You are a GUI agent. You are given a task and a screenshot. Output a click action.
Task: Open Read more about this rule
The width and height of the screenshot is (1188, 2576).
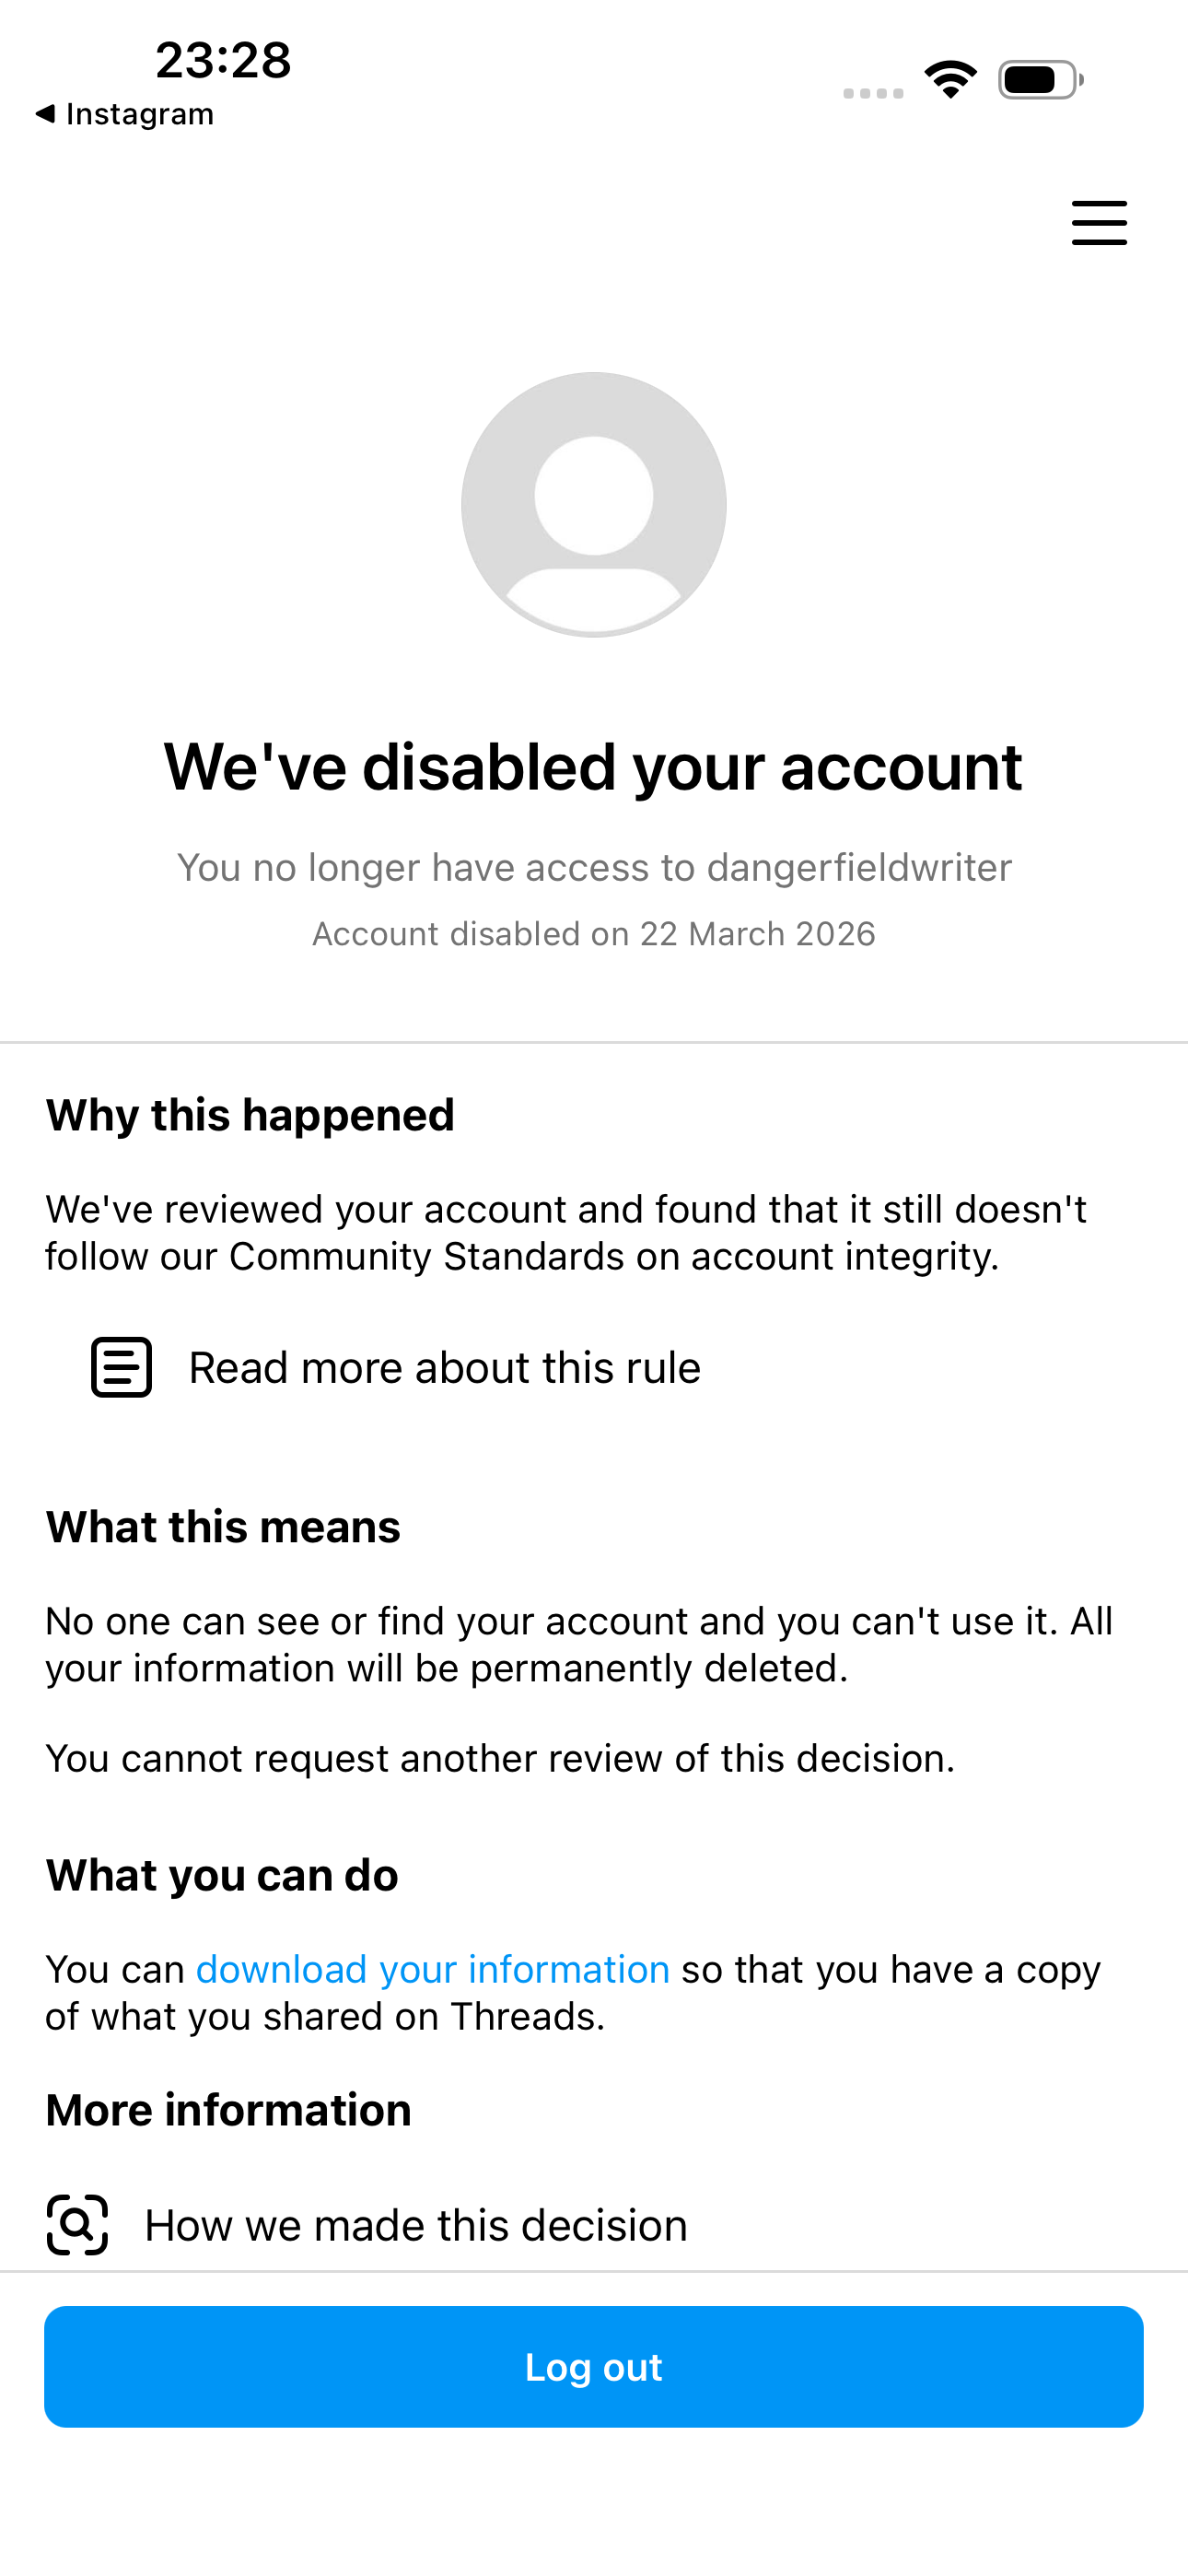pyautogui.click(x=444, y=1367)
